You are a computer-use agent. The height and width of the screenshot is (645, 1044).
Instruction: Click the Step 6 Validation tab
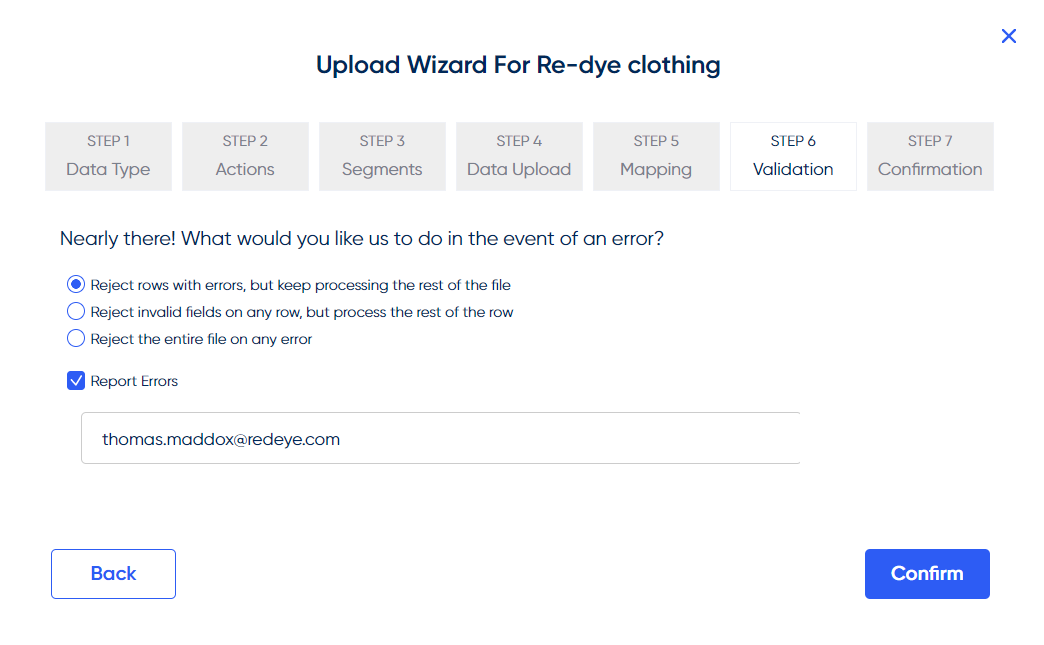pos(793,156)
